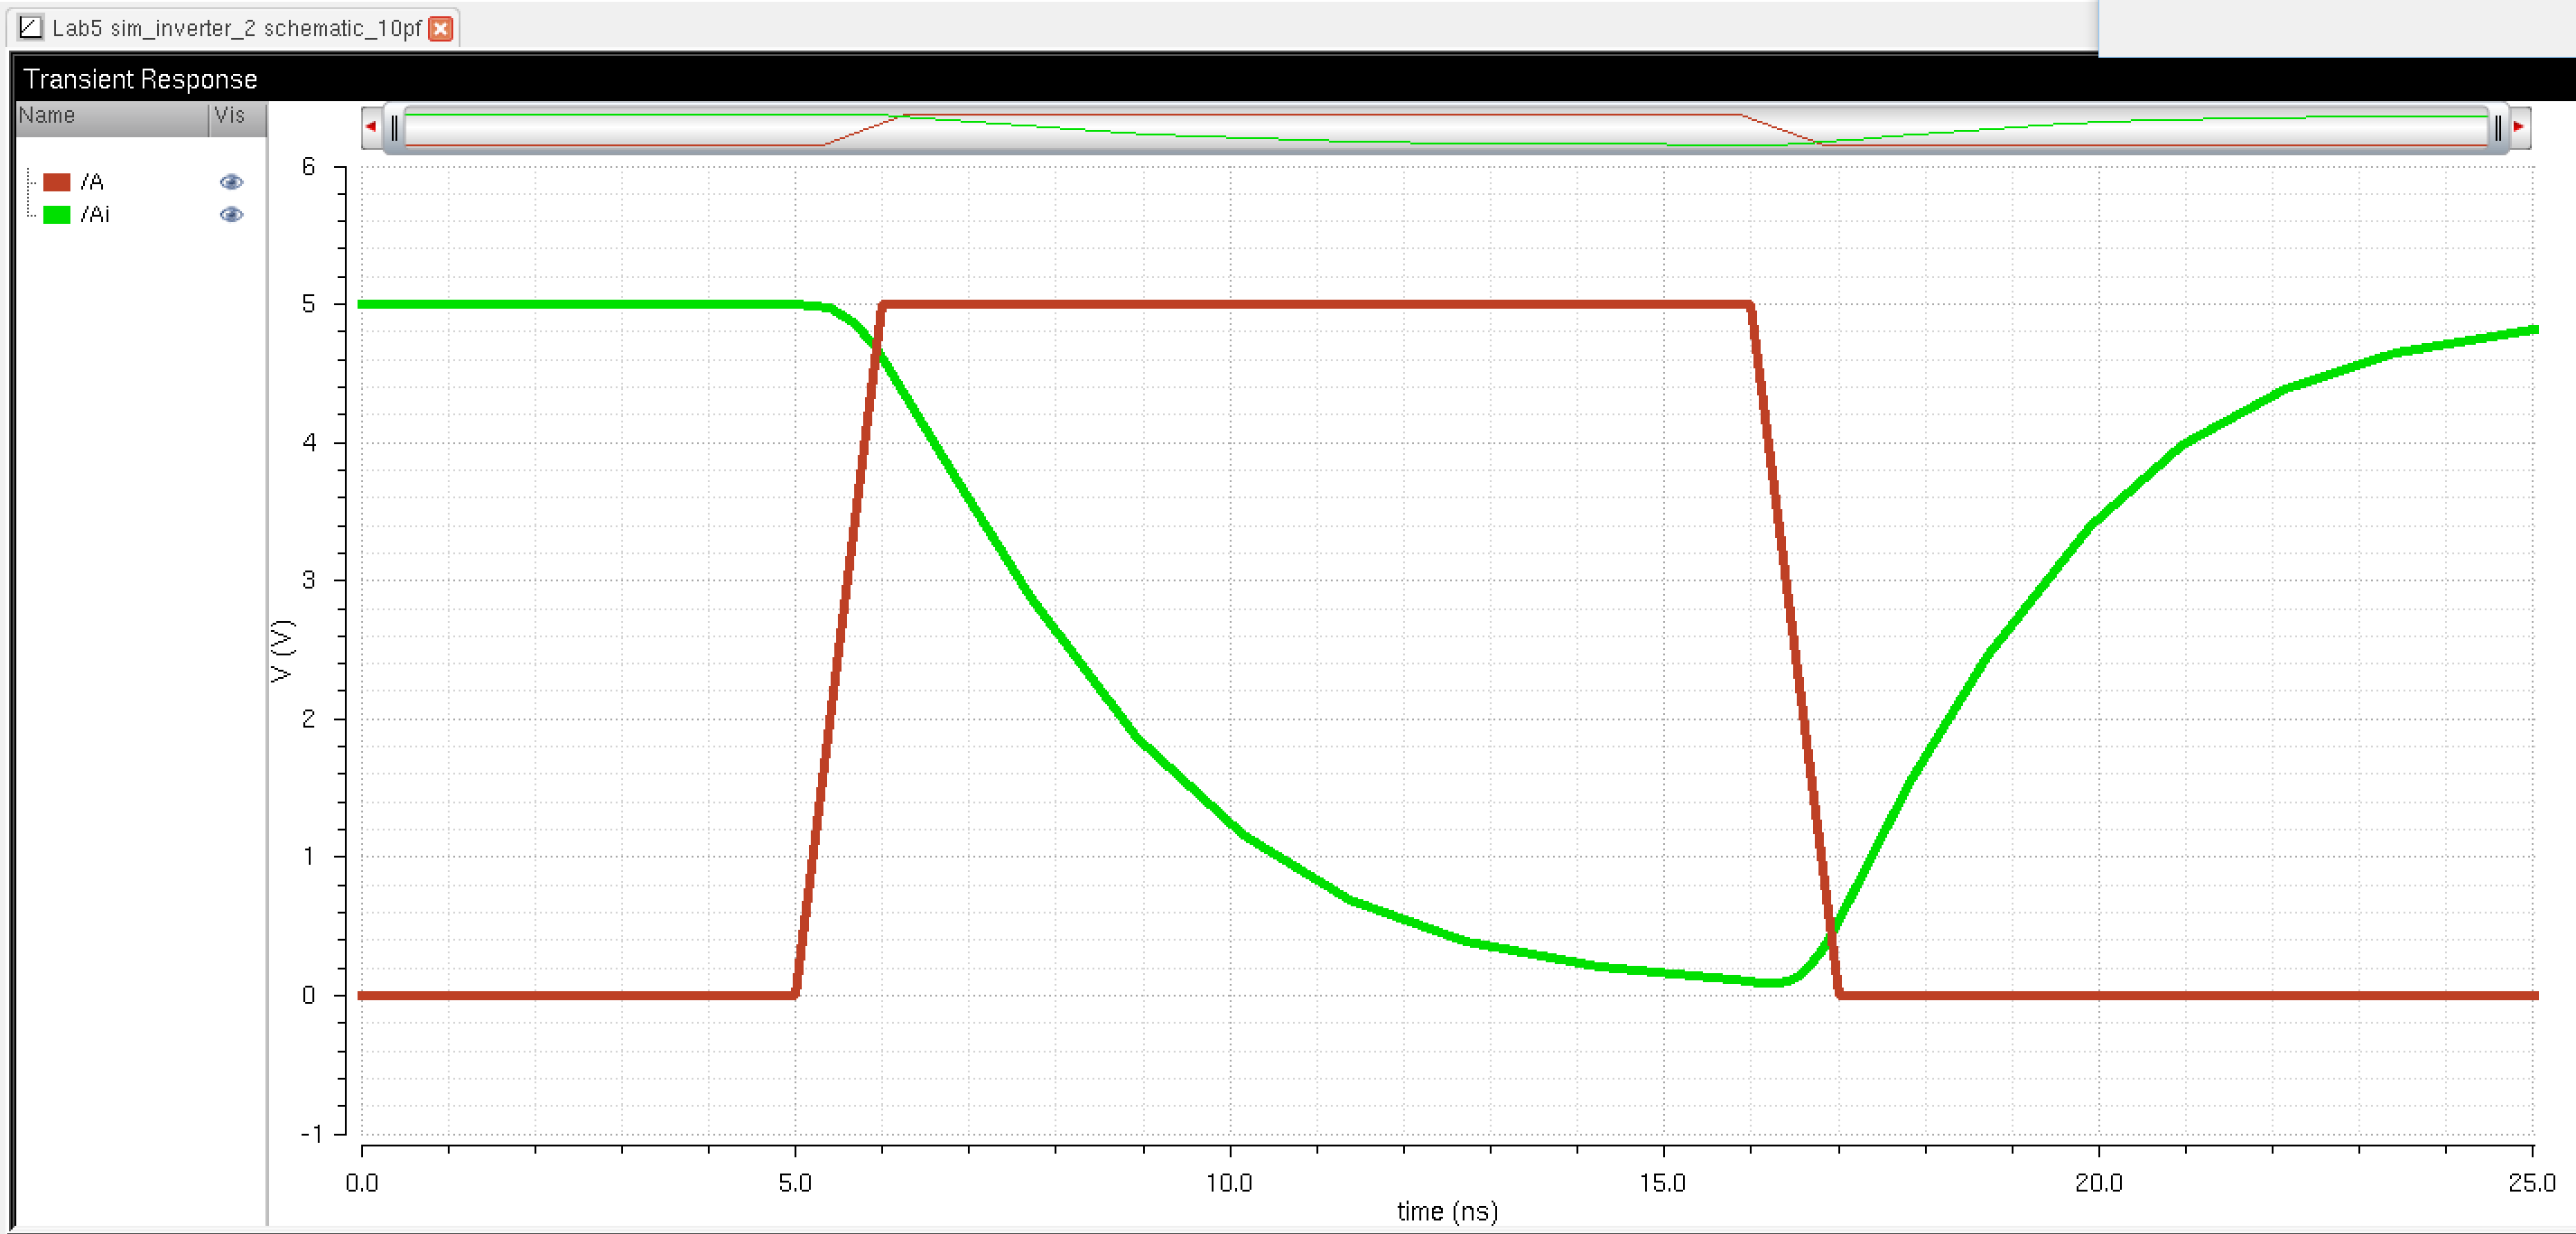Click the right grip handle of the zoom slider
Viewport: 2576px width, 1234px height.
(2497, 128)
